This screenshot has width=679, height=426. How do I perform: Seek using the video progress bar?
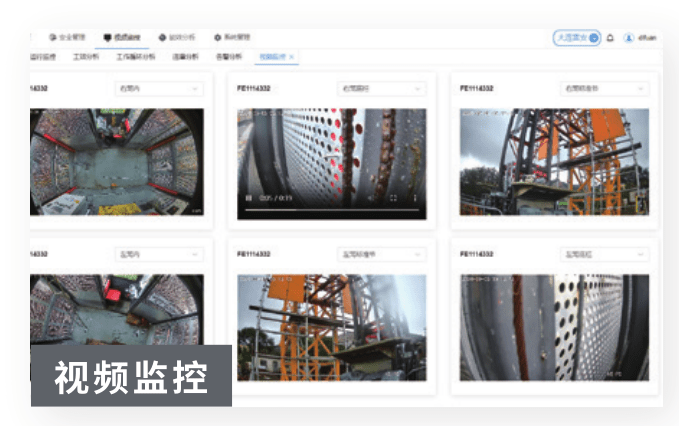click(x=330, y=210)
